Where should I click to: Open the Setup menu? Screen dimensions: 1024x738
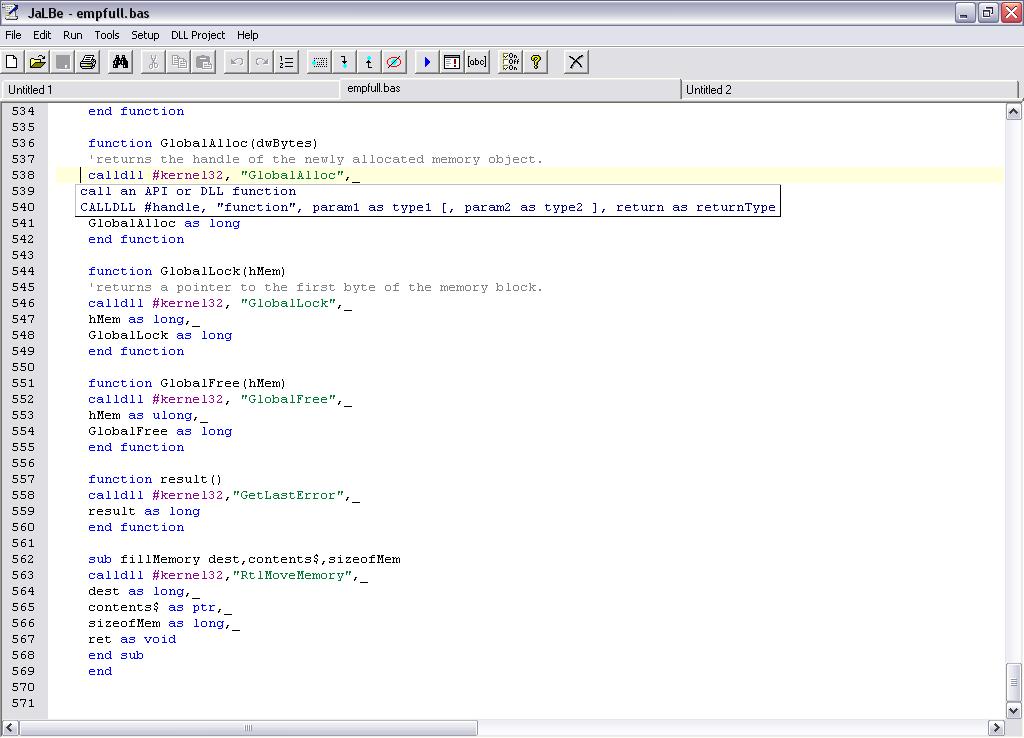145,35
